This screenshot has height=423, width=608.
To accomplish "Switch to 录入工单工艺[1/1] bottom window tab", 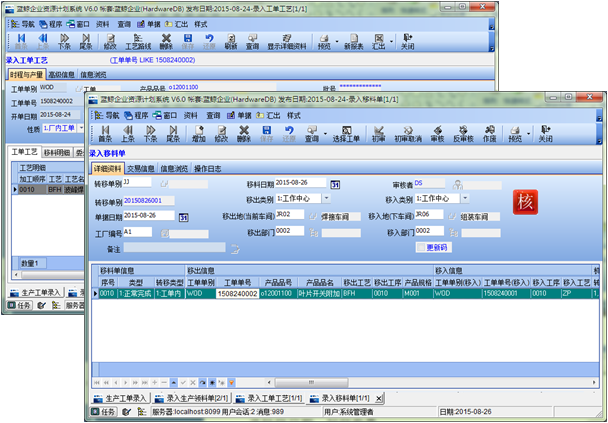I will pyautogui.click(x=269, y=398).
